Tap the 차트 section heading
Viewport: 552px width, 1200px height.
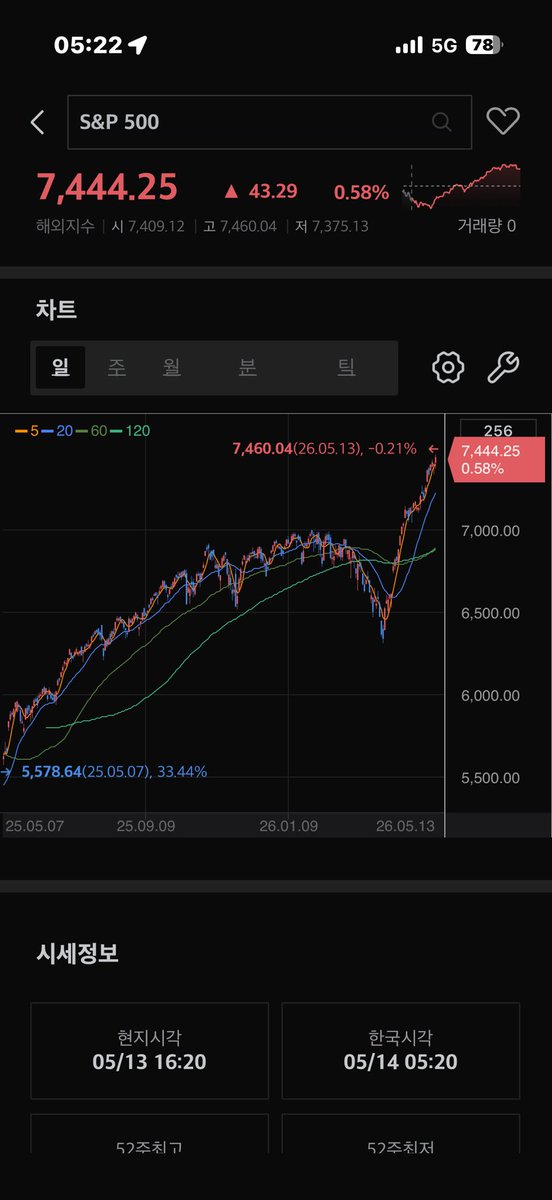click(57, 310)
